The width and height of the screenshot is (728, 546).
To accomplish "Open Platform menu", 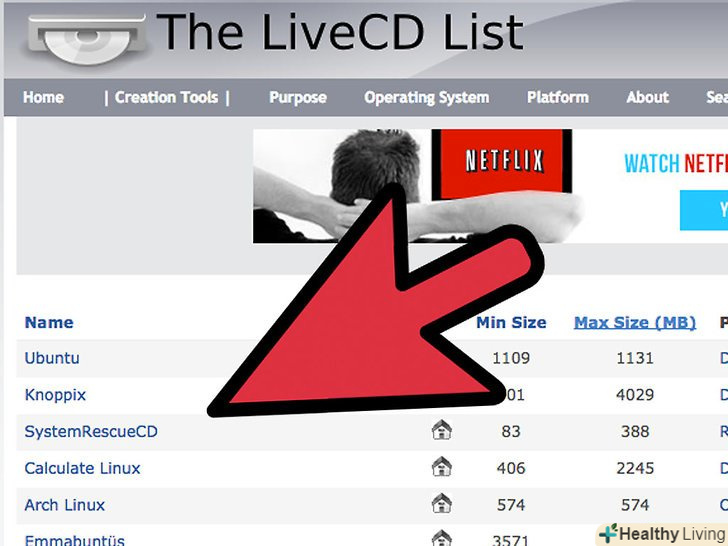I will click(558, 97).
